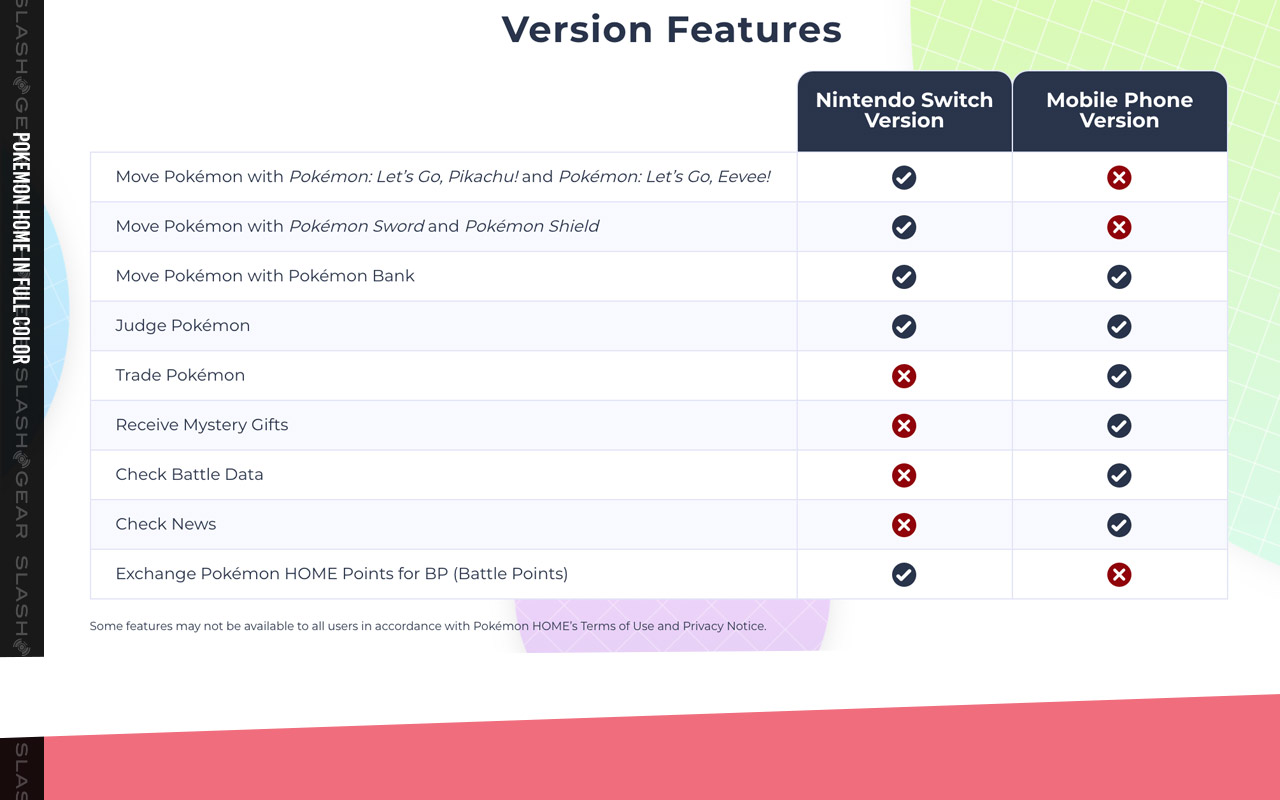Screen dimensions: 1280x800
Task: Click the Mobile Phone cross for Sword and Shield row
Action: pos(1119,227)
